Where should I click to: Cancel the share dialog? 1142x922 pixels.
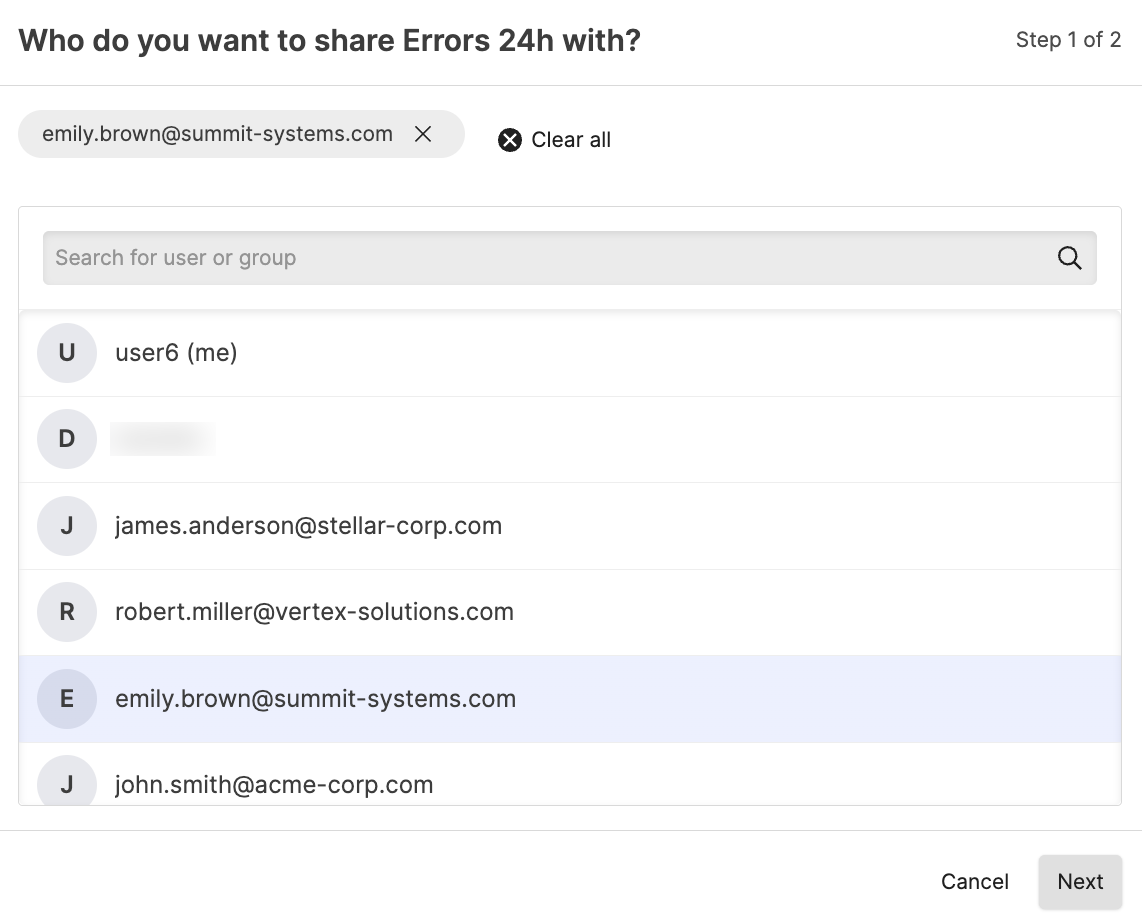click(974, 882)
